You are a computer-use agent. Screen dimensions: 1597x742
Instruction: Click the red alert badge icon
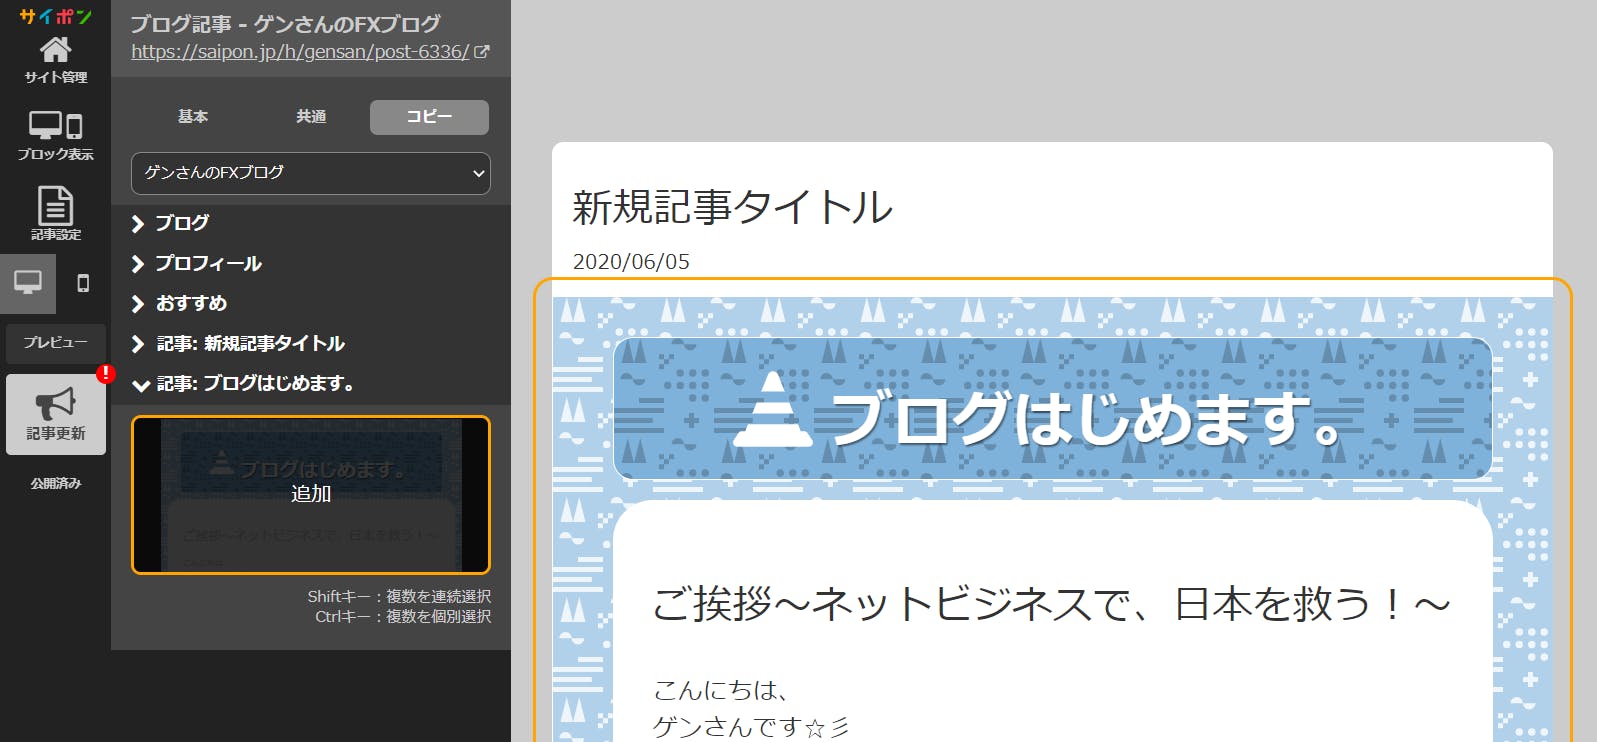pos(105,374)
